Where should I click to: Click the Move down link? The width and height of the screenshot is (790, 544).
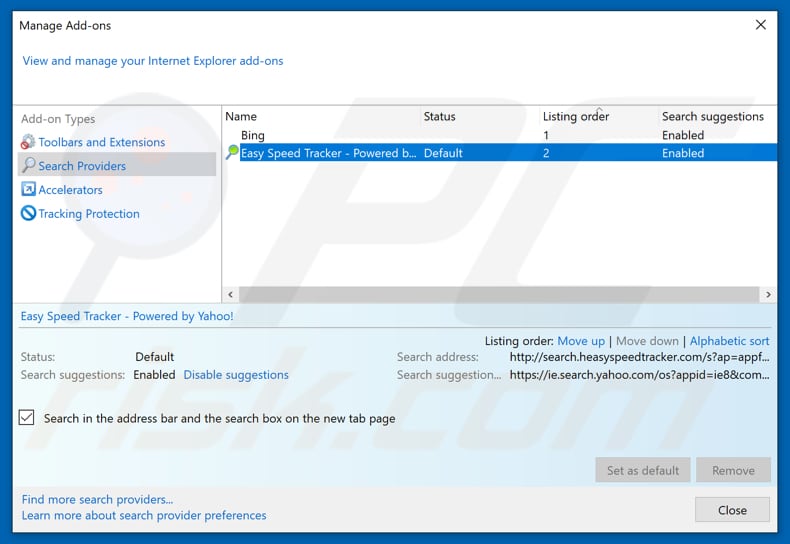click(x=647, y=341)
